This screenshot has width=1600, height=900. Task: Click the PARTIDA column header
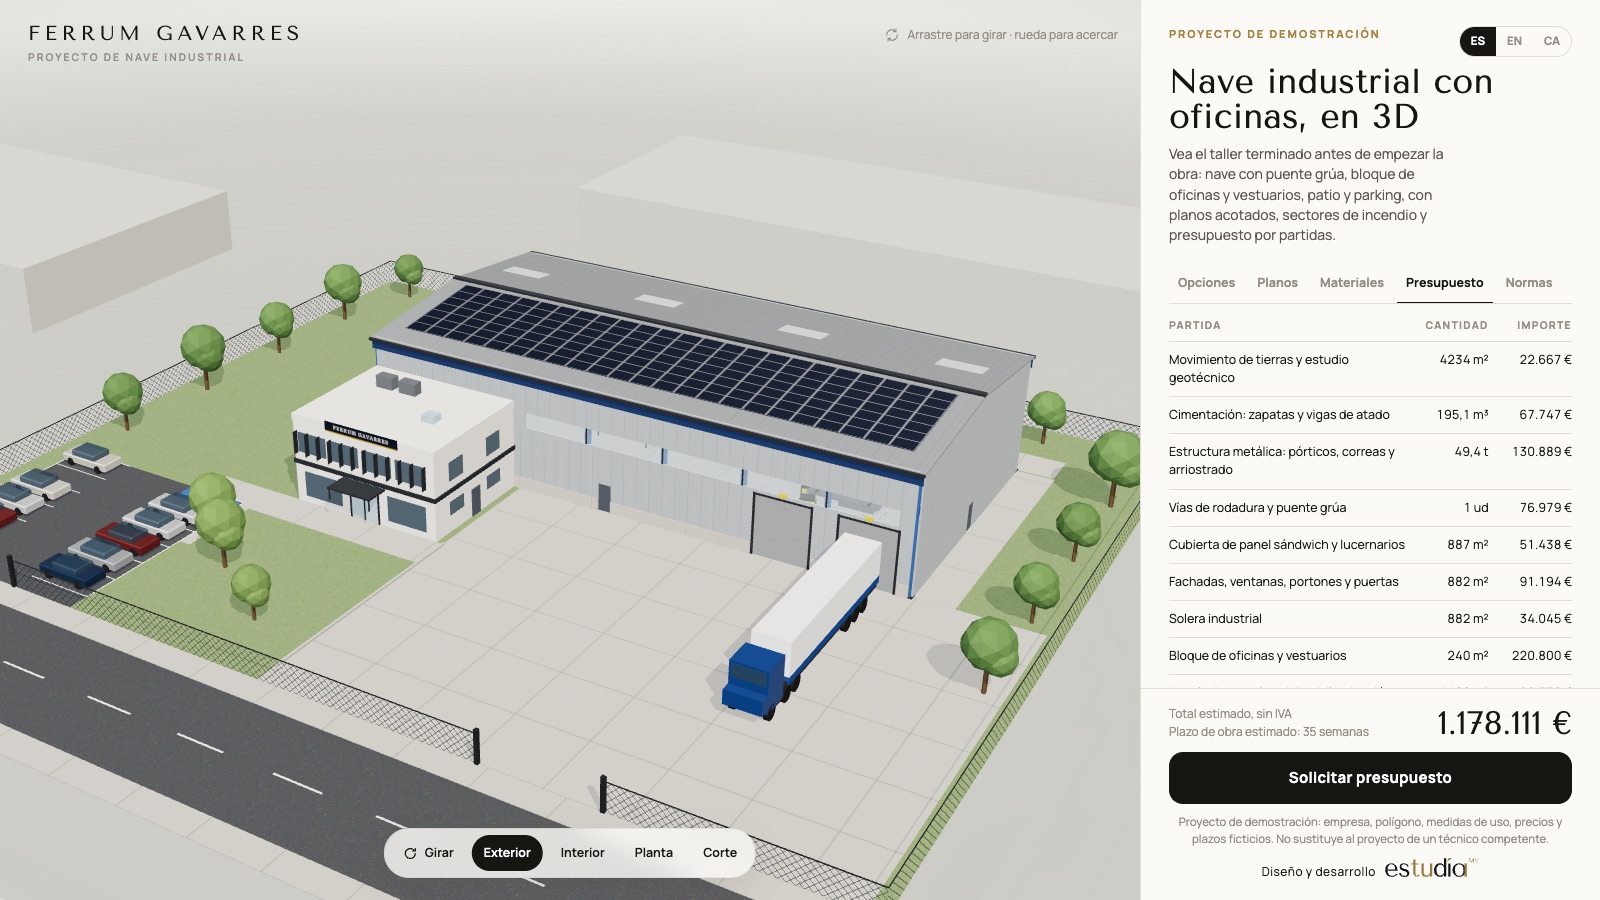[1195, 326]
